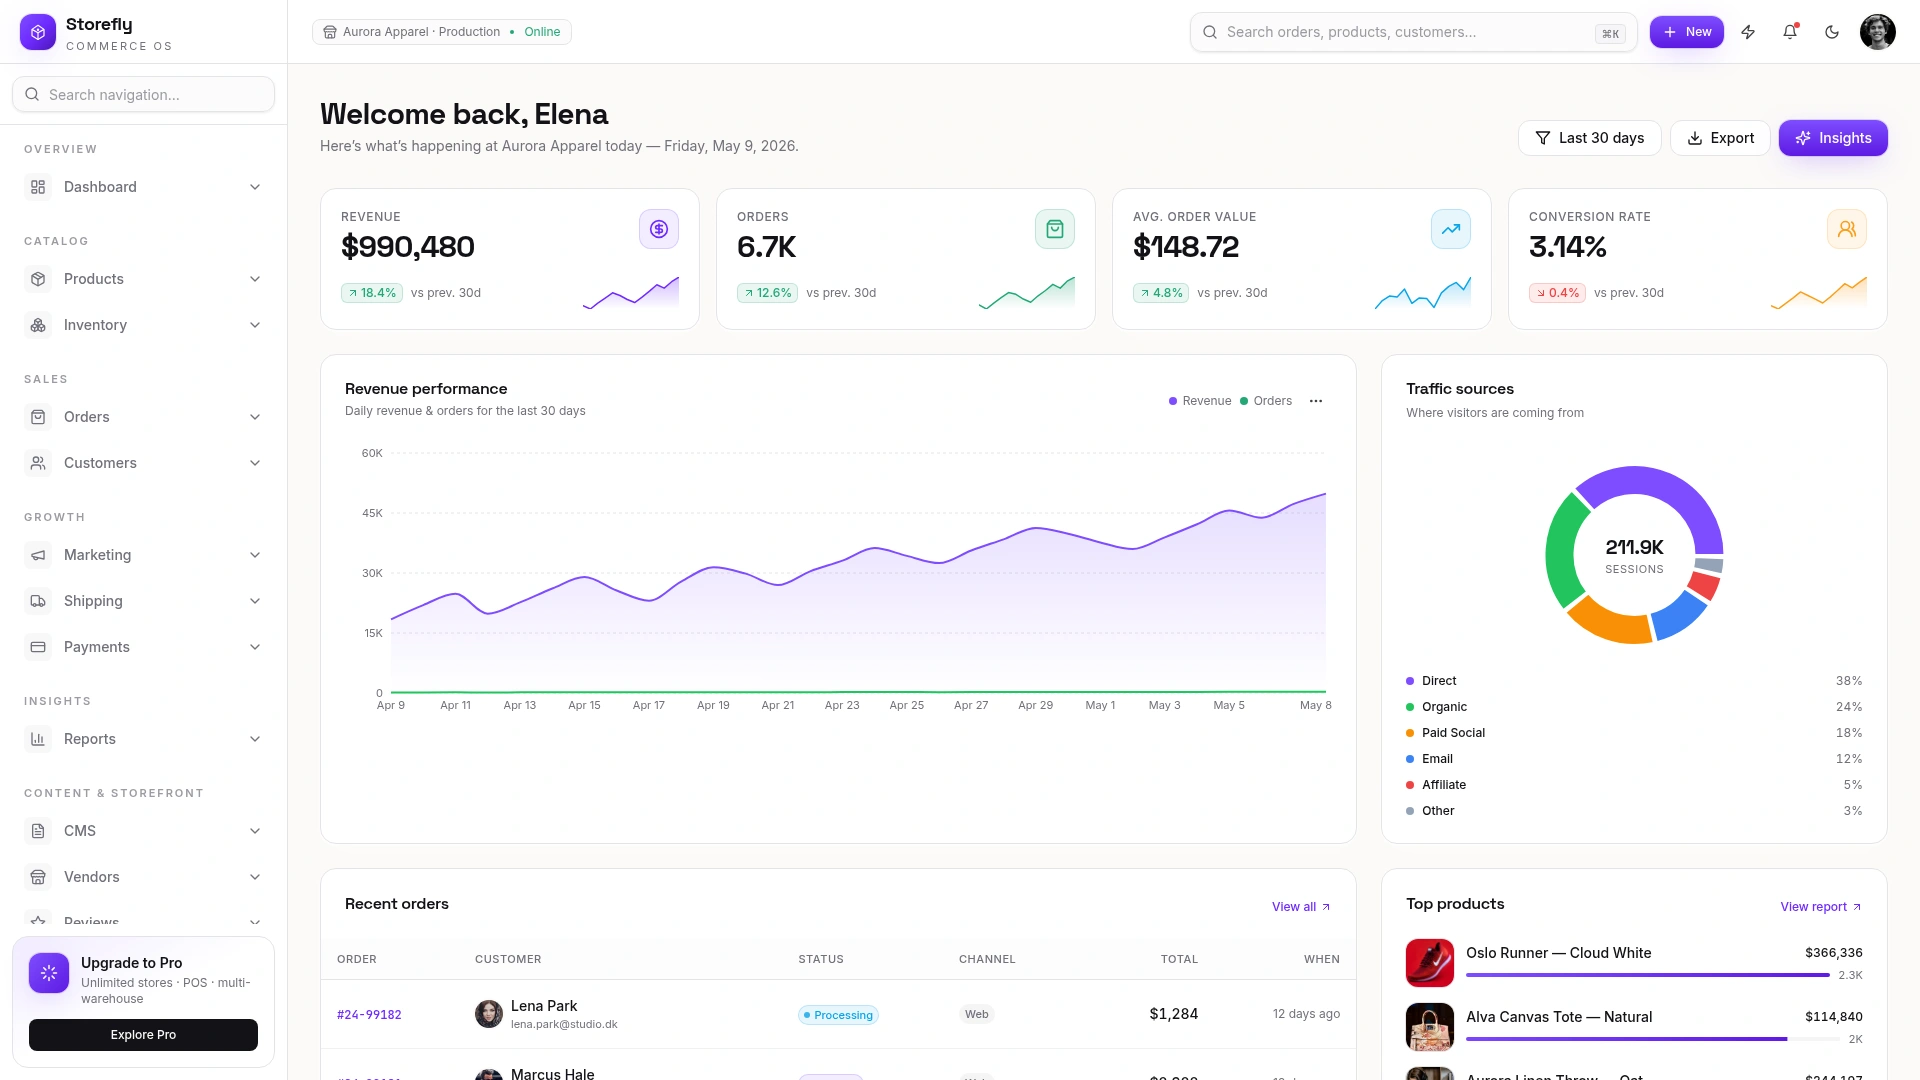1920x1080 pixels.
Task: Open the Last 30 days filter
Action: pyautogui.click(x=1589, y=138)
